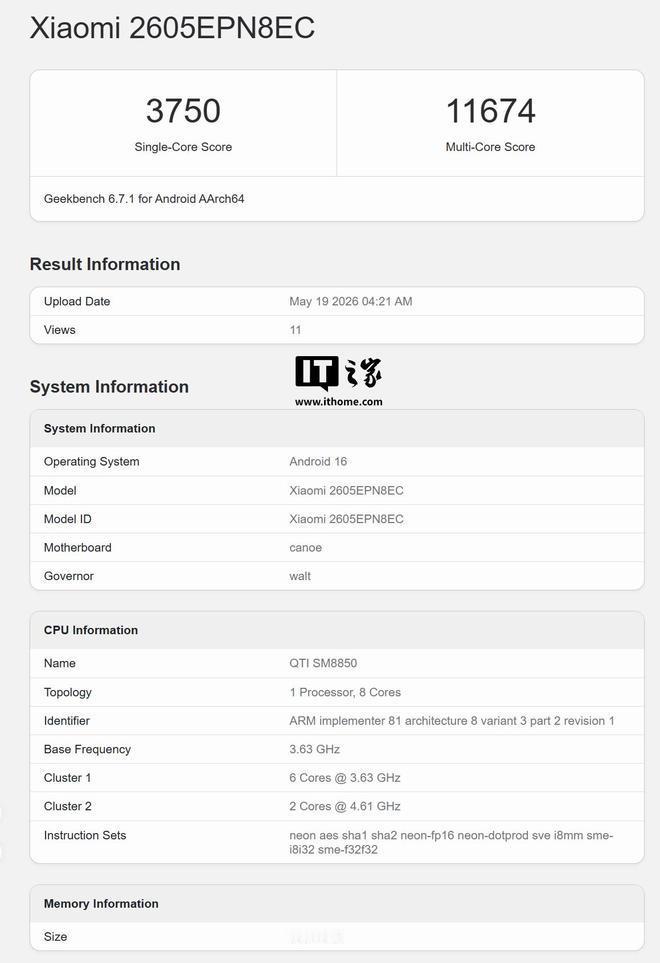Select the value 6 Cores @ 3.63 GHz
660x963 pixels.
(x=345, y=778)
